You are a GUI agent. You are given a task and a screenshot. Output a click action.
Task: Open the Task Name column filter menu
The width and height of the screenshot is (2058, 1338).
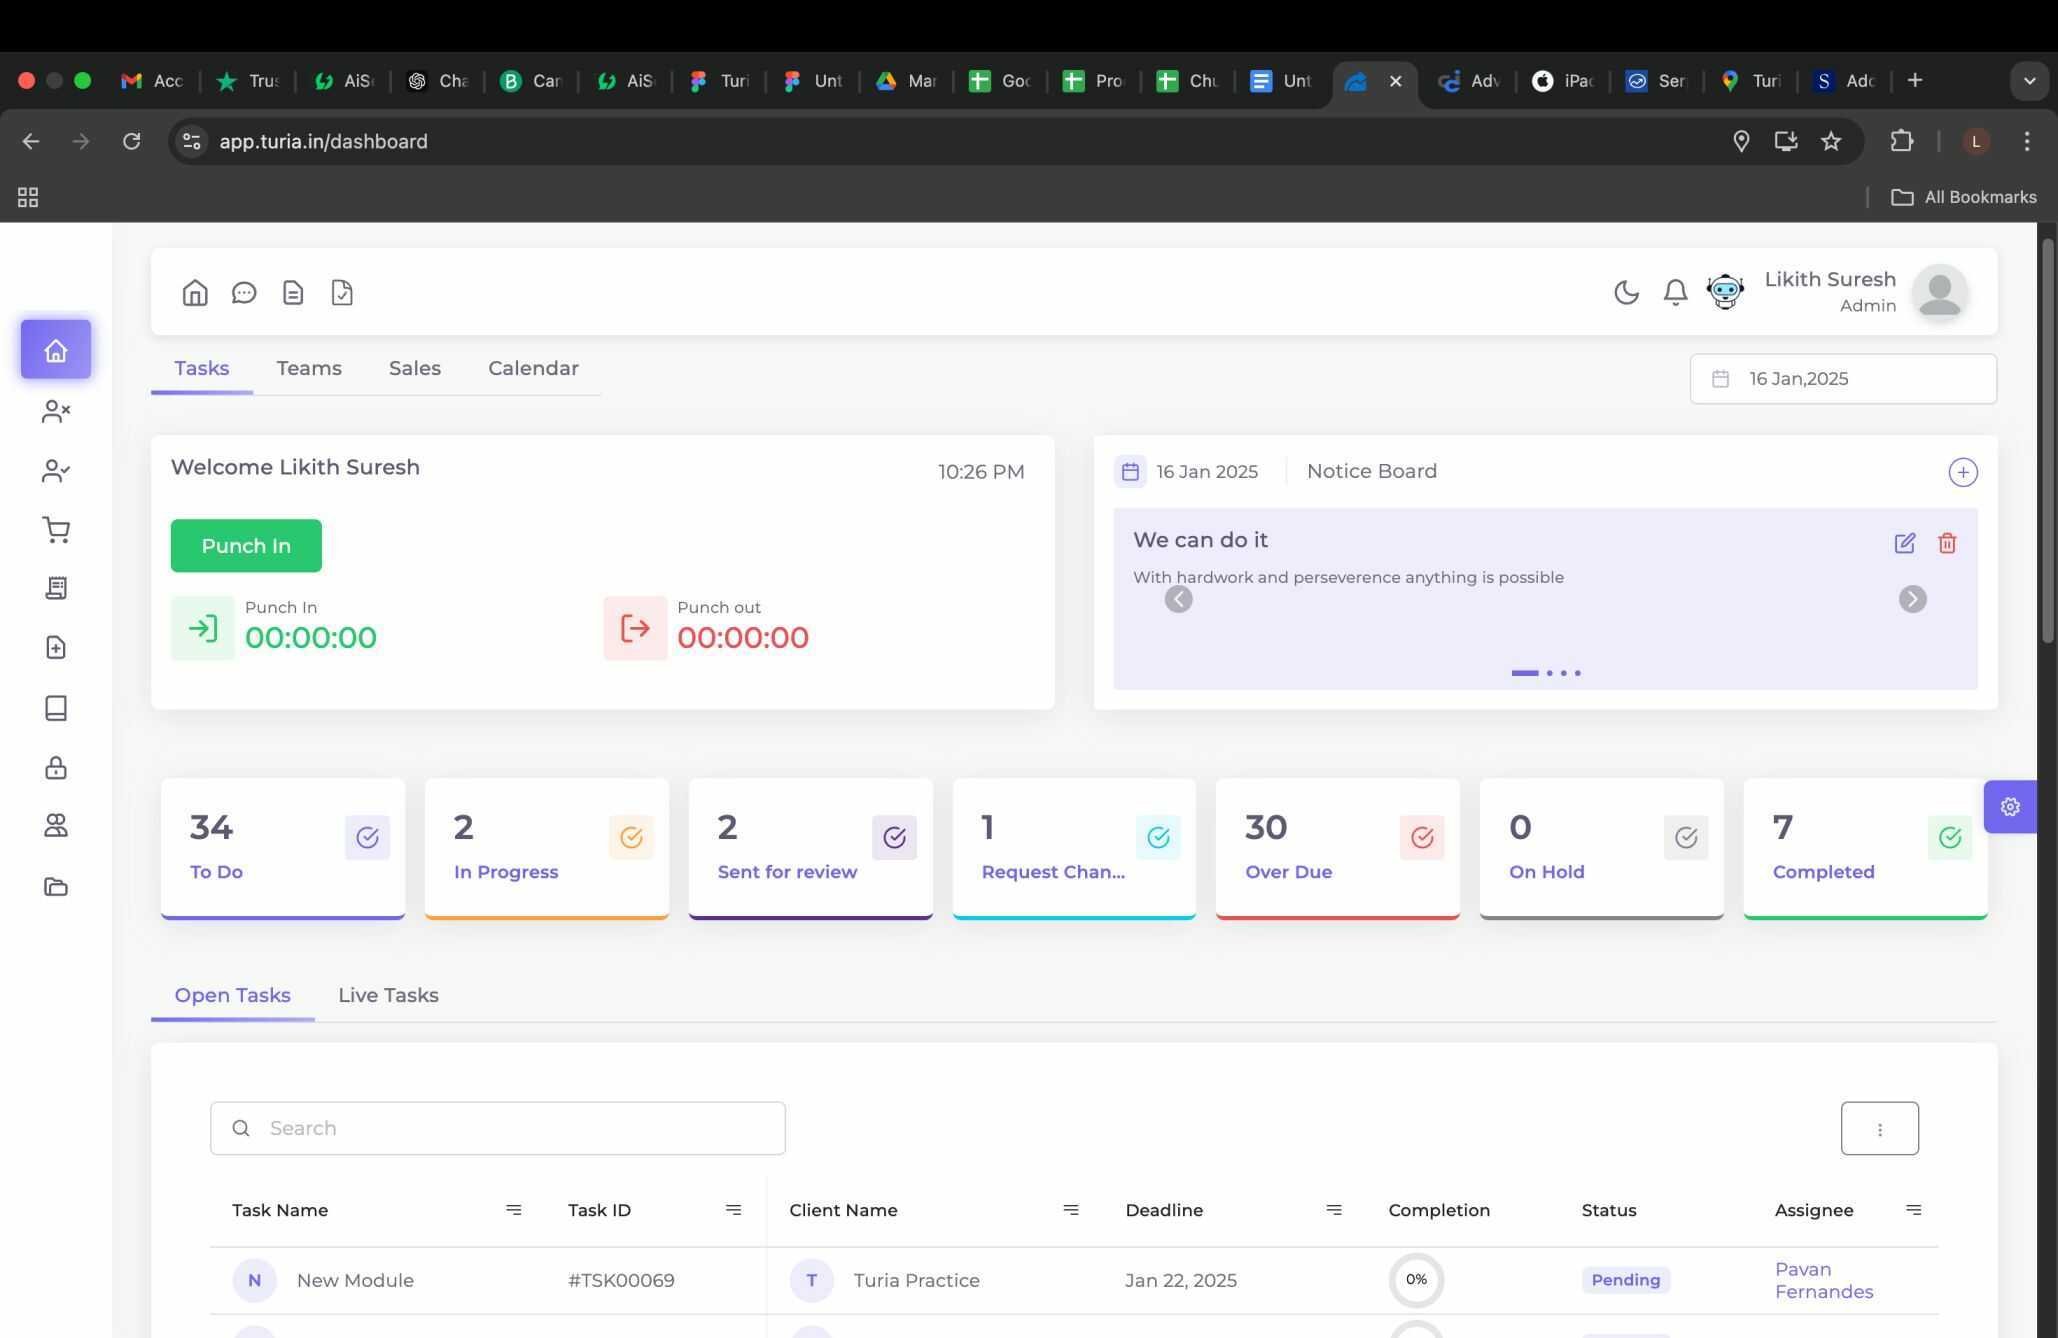pos(514,1210)
